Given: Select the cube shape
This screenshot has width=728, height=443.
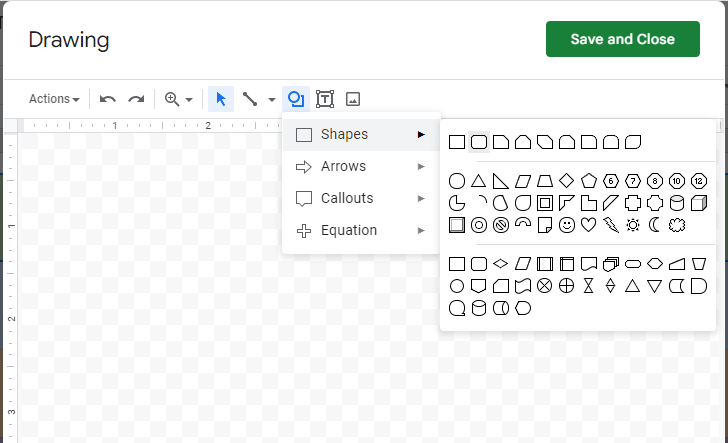Looking at the screenshot, I should click(699, 203).
